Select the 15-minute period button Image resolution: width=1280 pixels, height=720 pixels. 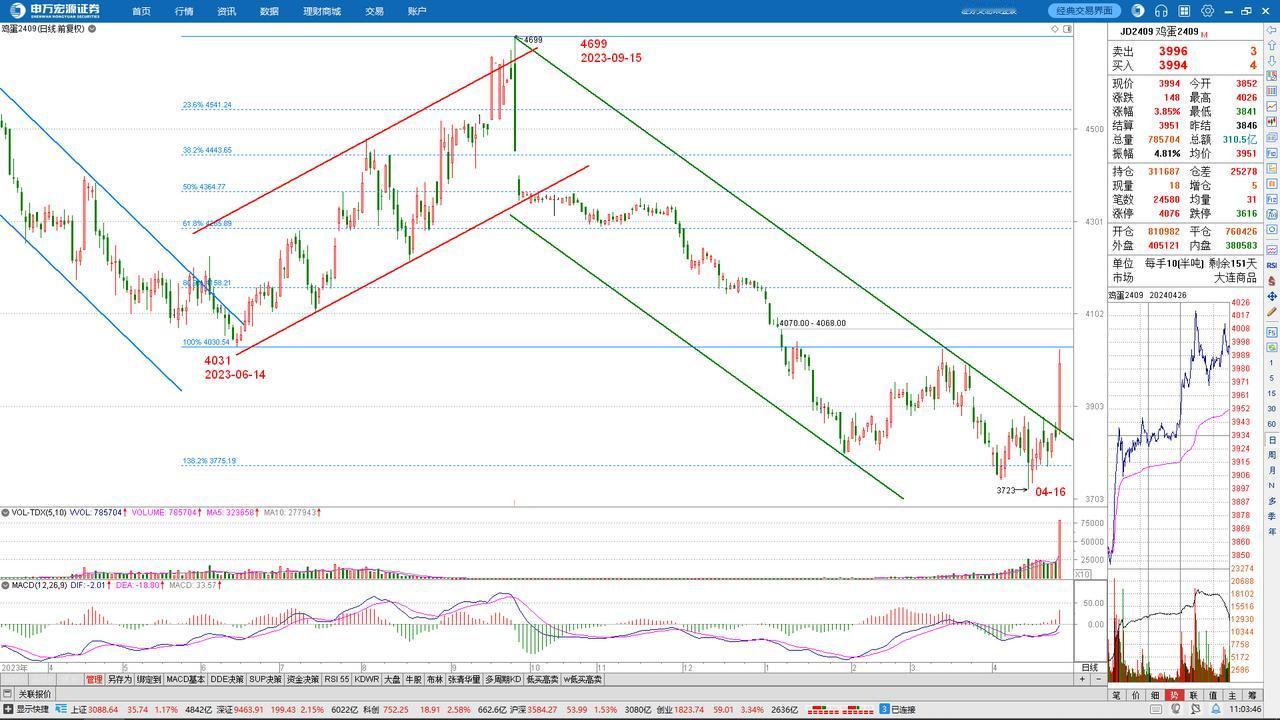[x=1271, y=393]
